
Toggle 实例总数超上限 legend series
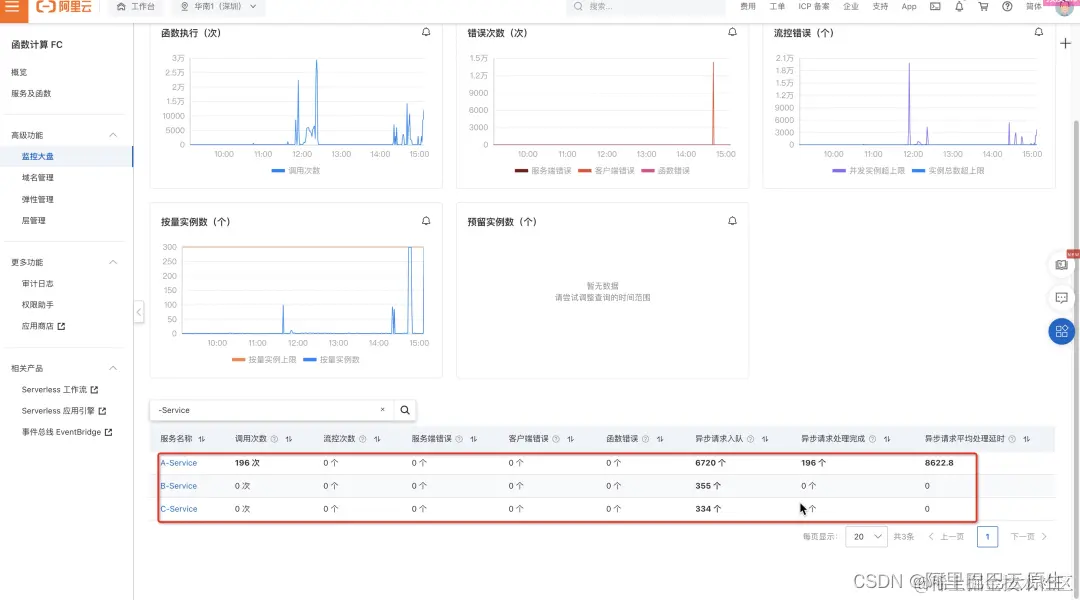click(x=948, y=170)
